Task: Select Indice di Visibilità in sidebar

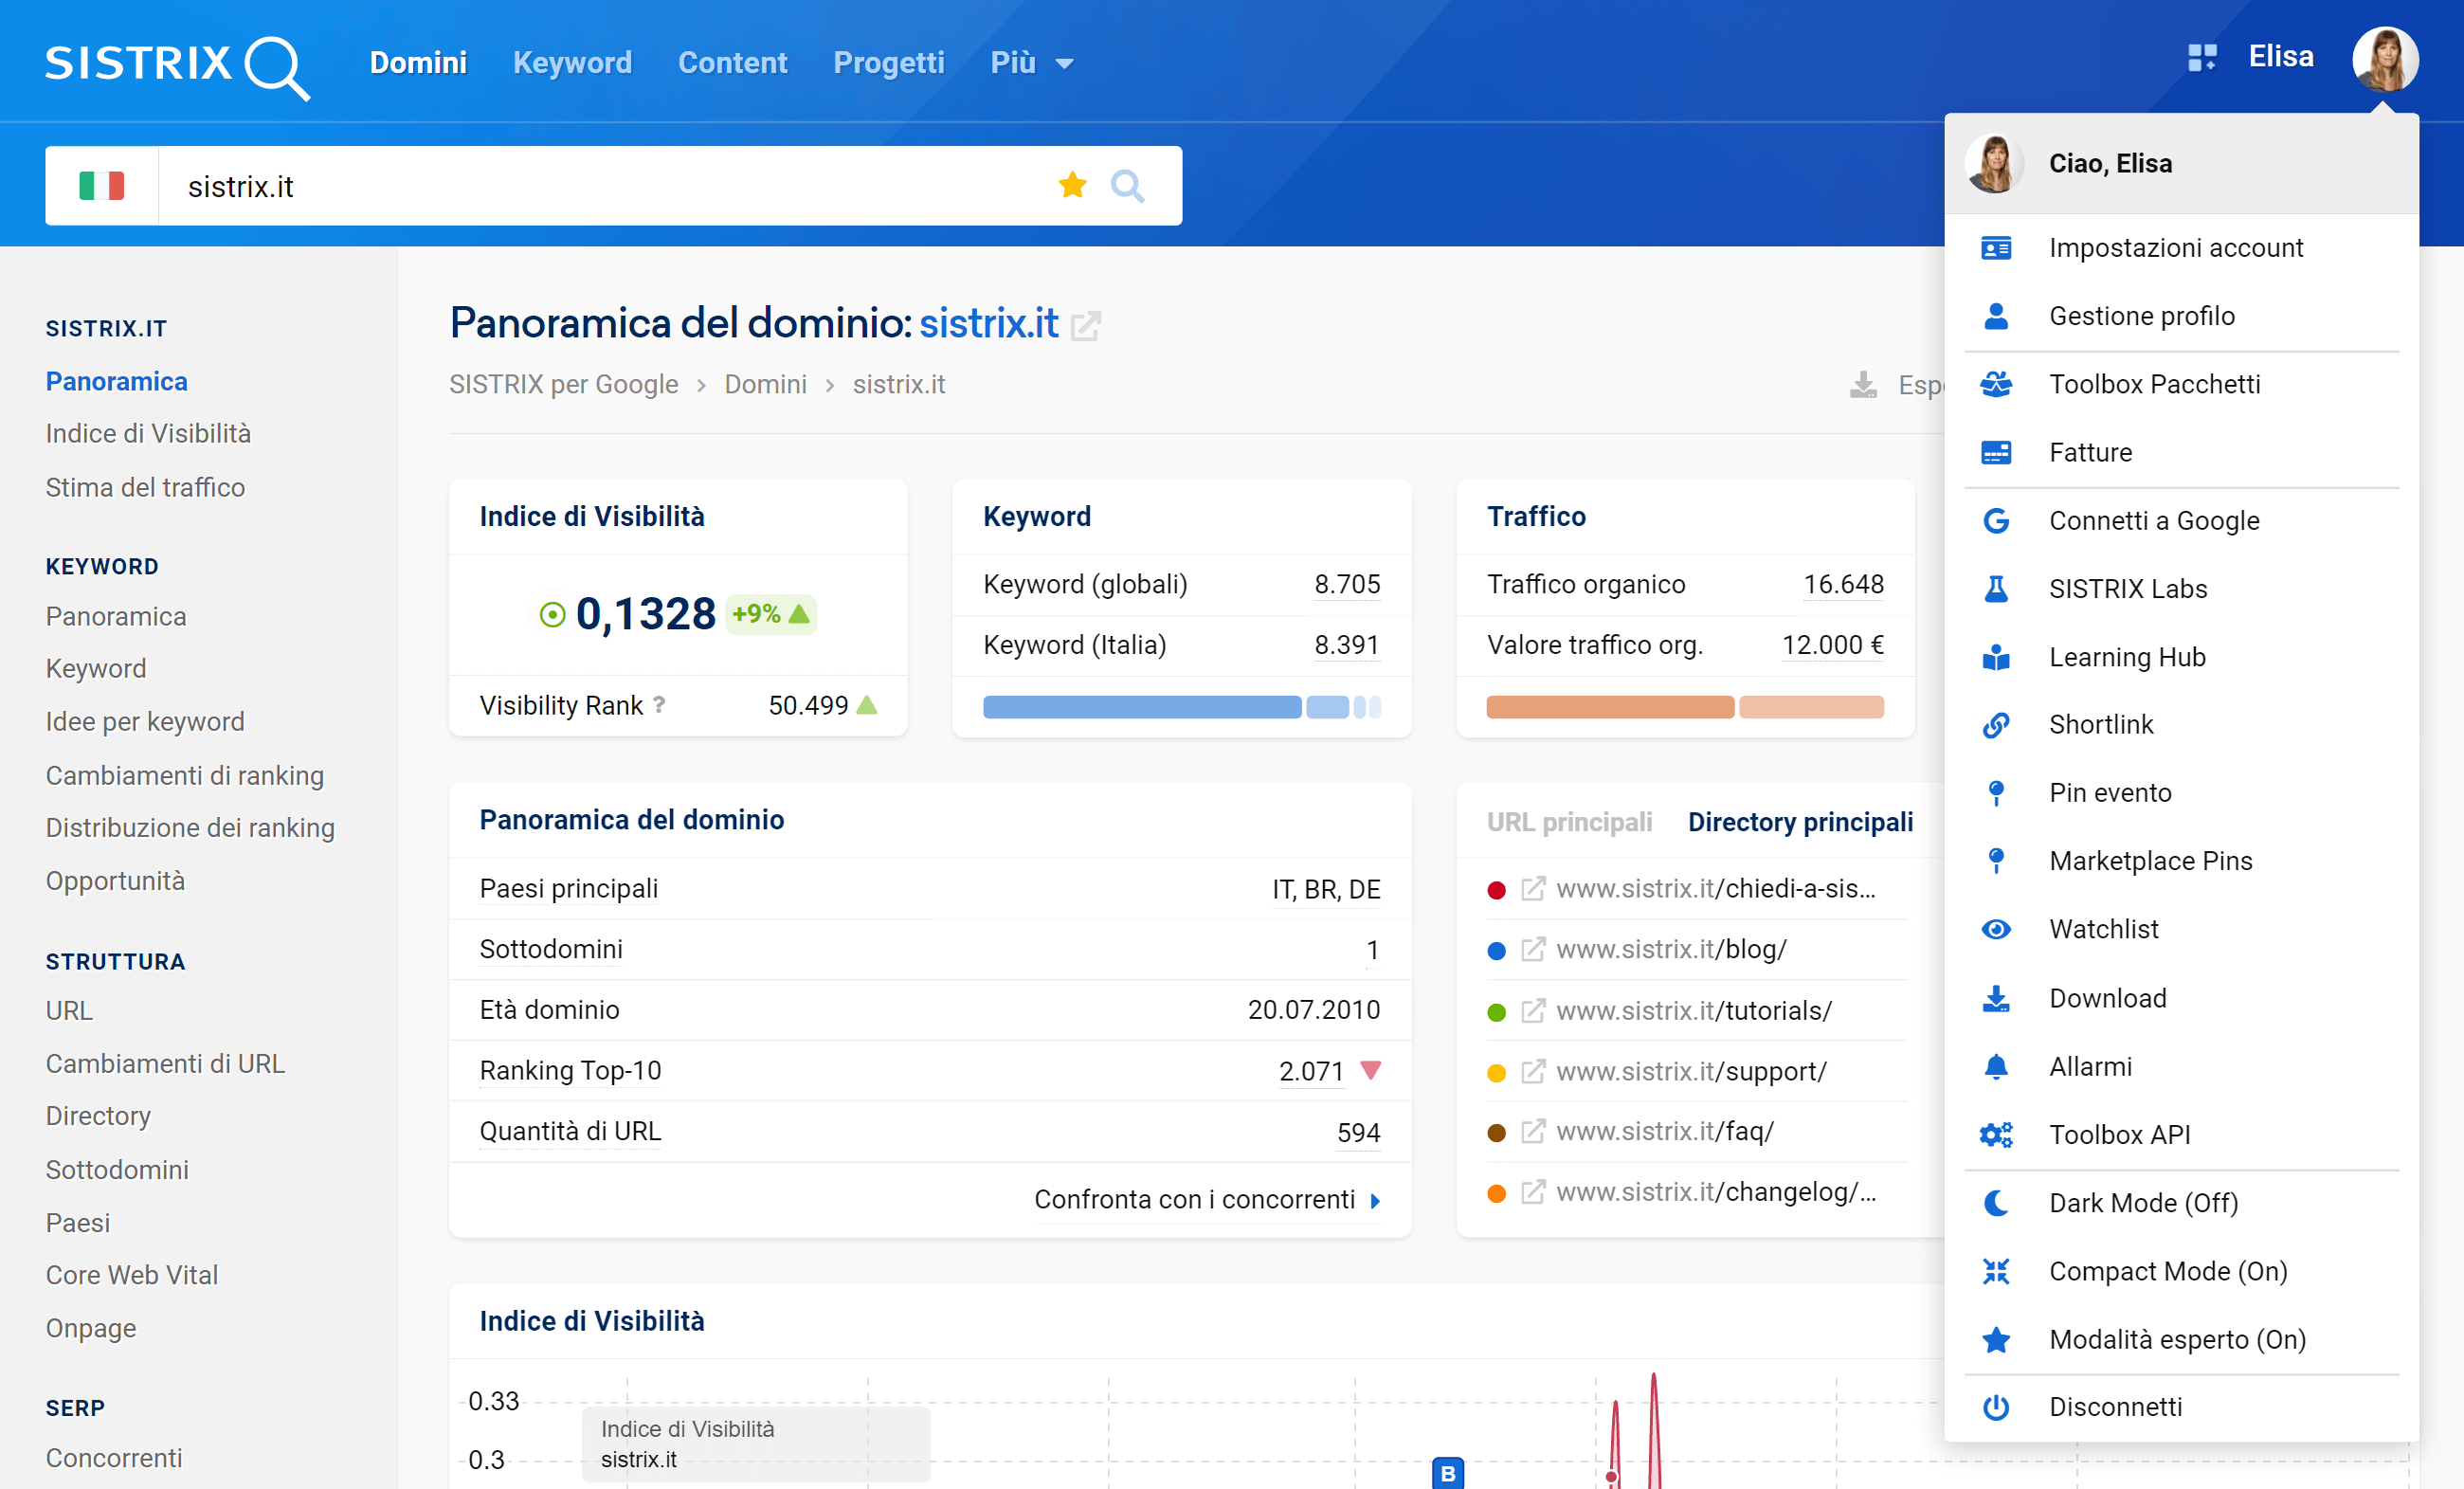Action: point(148,434)
